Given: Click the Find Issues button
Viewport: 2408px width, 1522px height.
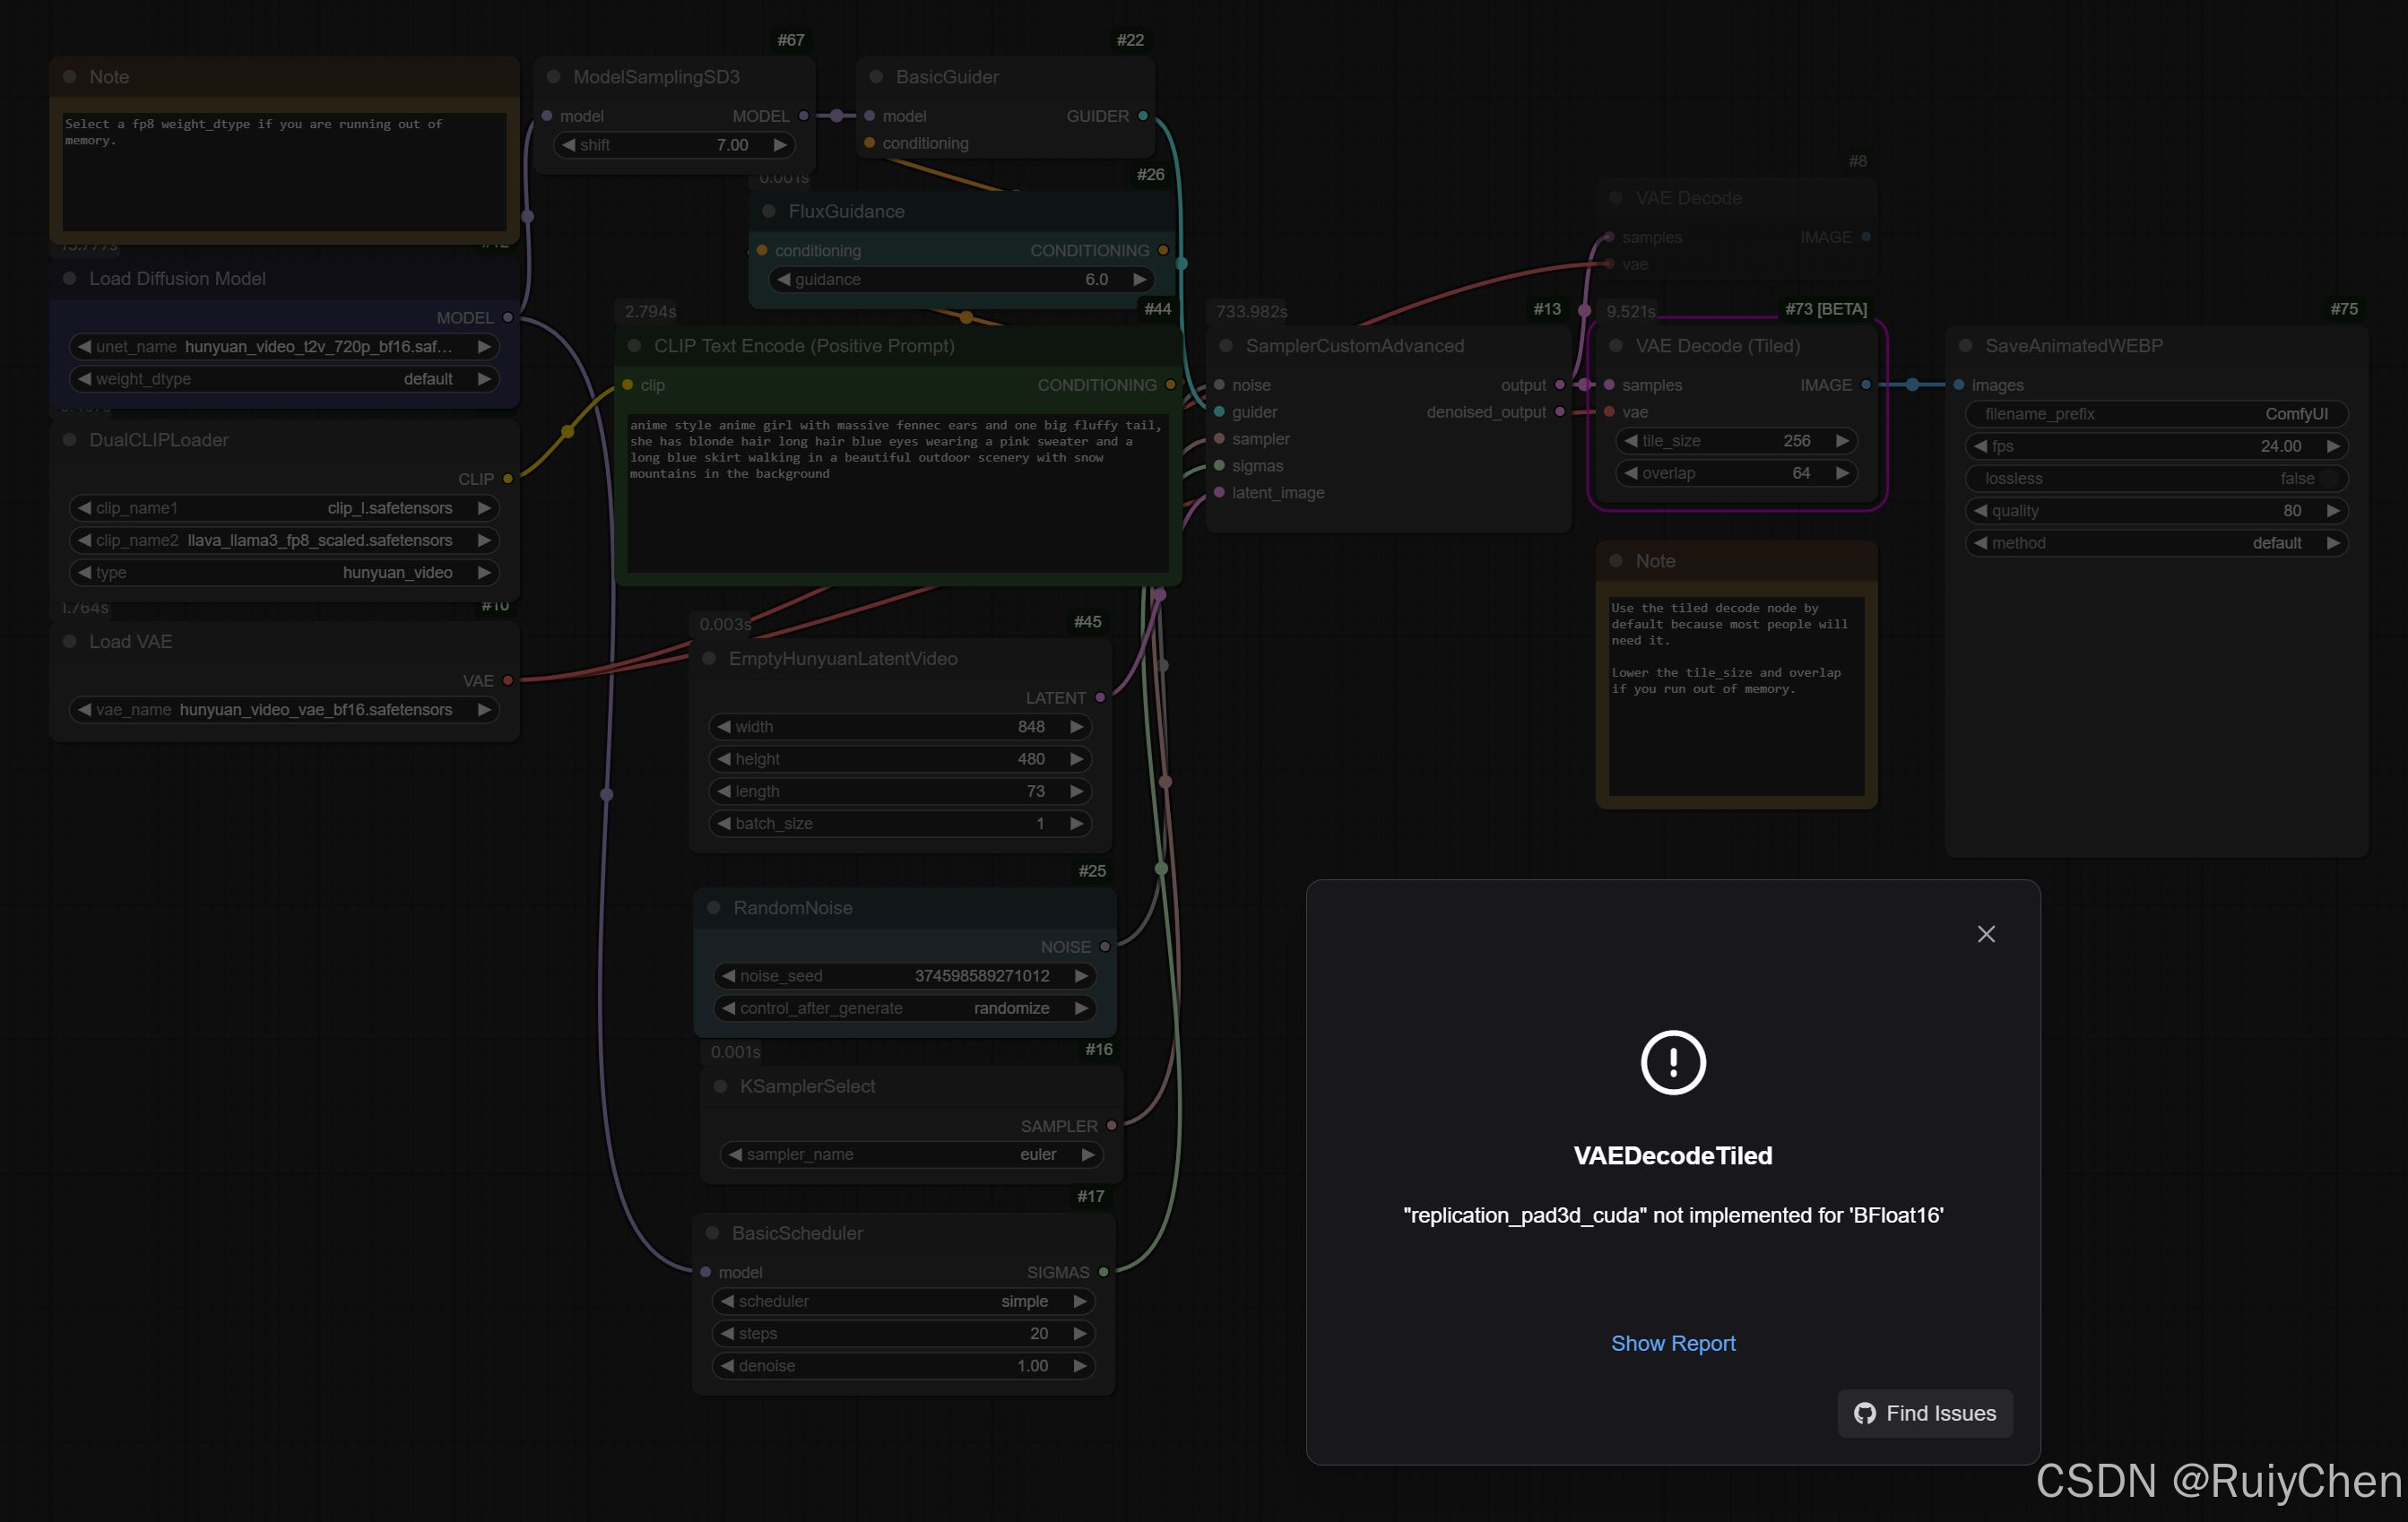Looking at the screenshot, I should click(1924, 1412).
